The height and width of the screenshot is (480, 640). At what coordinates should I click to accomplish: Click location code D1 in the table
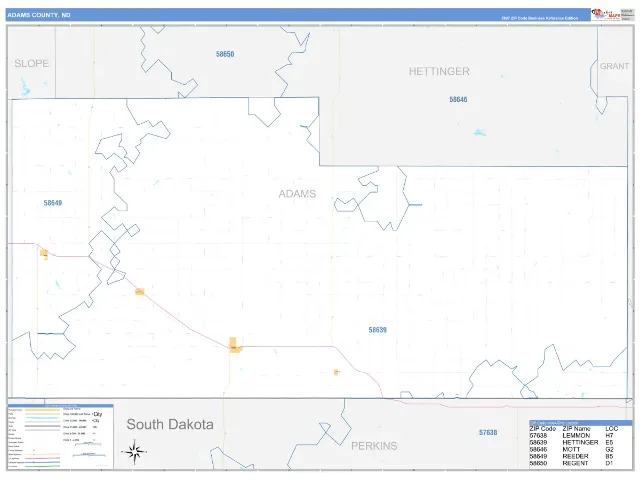point(609,464)
